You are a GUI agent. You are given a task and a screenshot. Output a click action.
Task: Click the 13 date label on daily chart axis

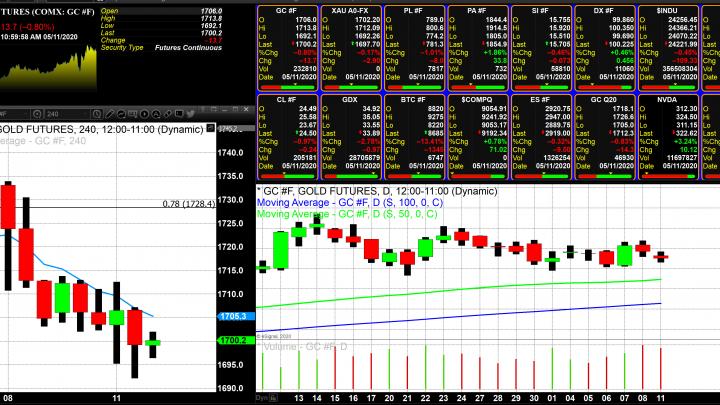tap(298, 398)
